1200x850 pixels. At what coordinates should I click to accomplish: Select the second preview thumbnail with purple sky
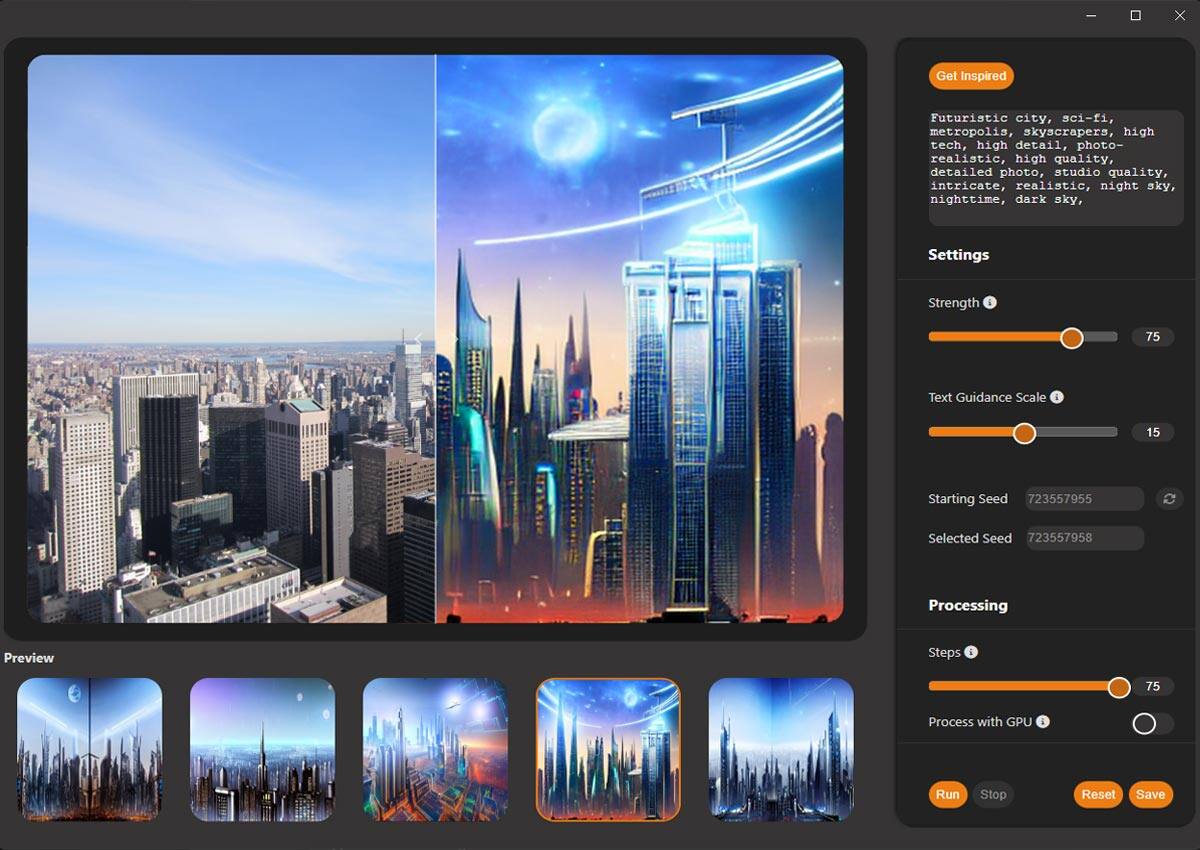tap(263, 749)
